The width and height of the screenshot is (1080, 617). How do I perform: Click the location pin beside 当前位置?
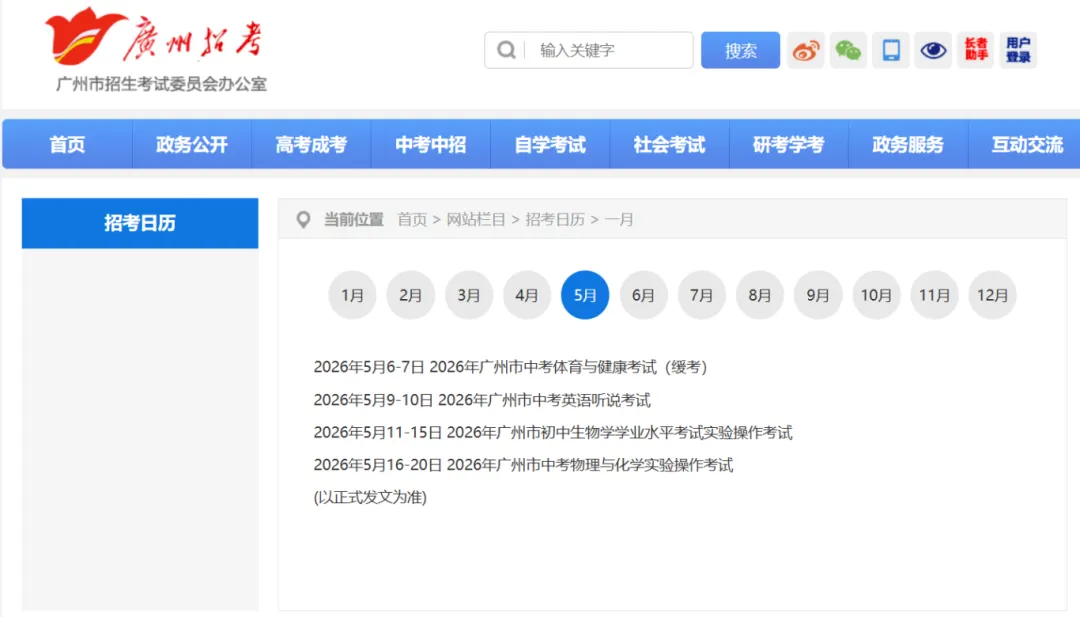click(303, 219)
